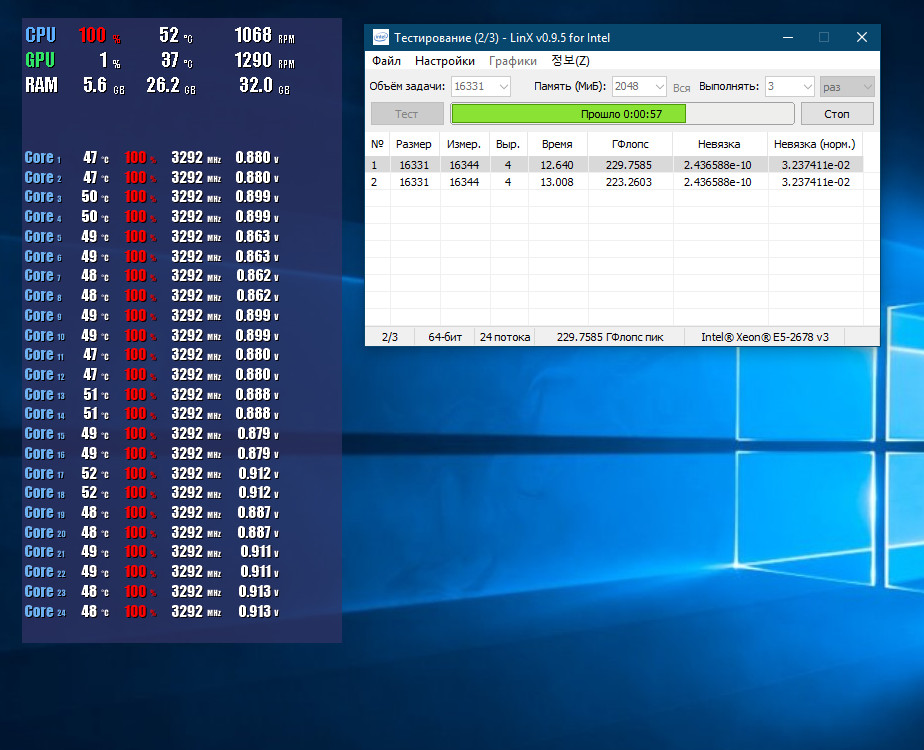Open the Файл menu
Image resolution: width=924 pixels, height=750 pixels.
pyautogui.click(x=386, y=61)
